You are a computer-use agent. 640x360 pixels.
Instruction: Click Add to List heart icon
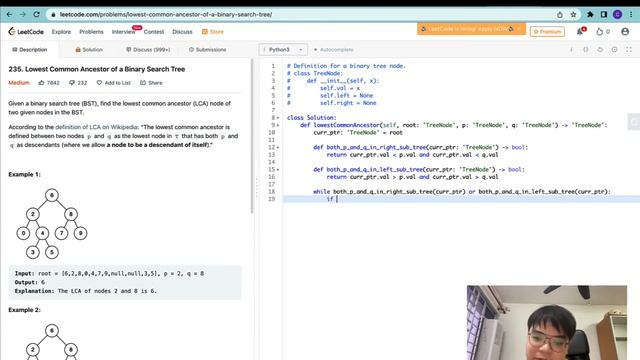click(x=99, y=82)
